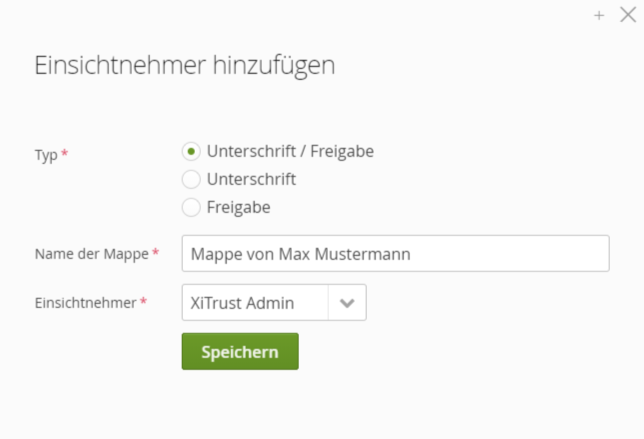Click the plus icon in the top corner
Viewport: 644px width, 439px height.
pos(599,15)
